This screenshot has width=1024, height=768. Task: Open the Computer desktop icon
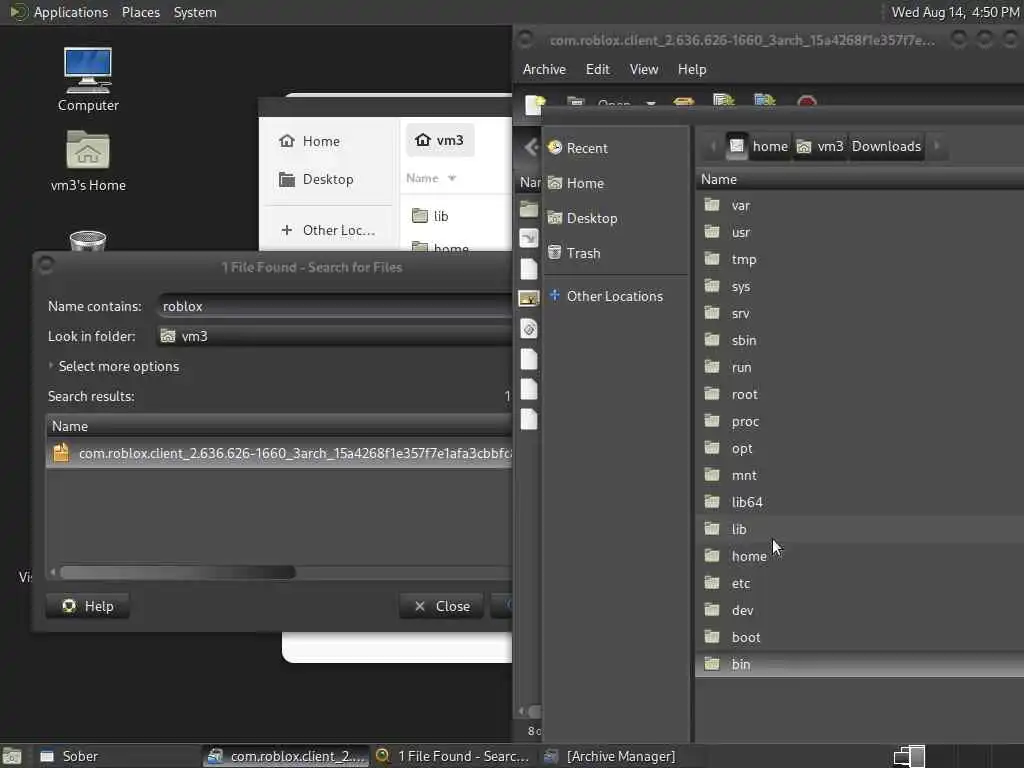click(x=88, y=79)
